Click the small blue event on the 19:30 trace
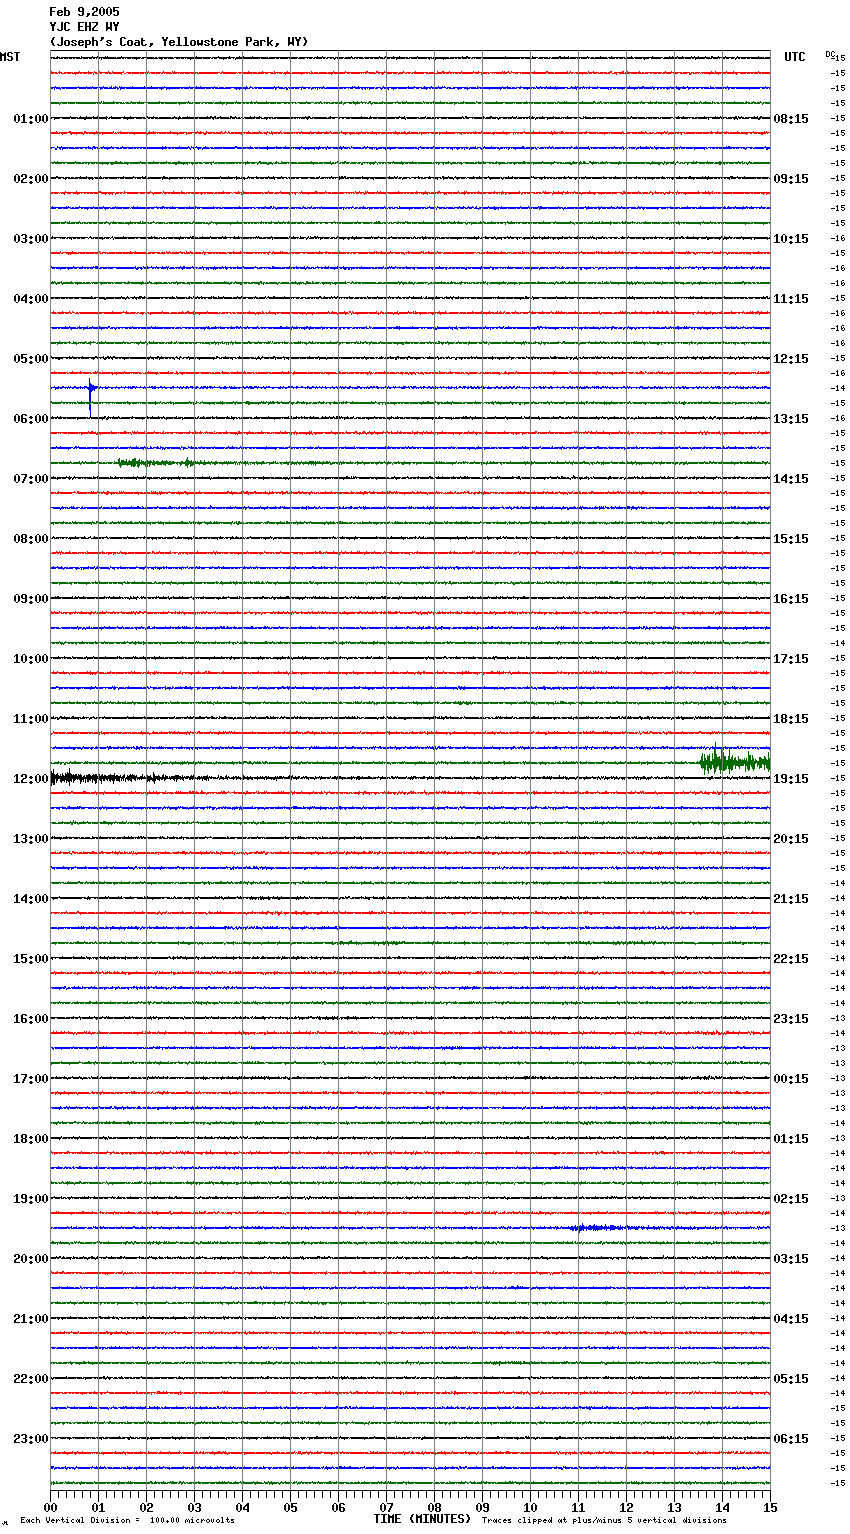The image size is (850, 1534). pos(598,1228)
